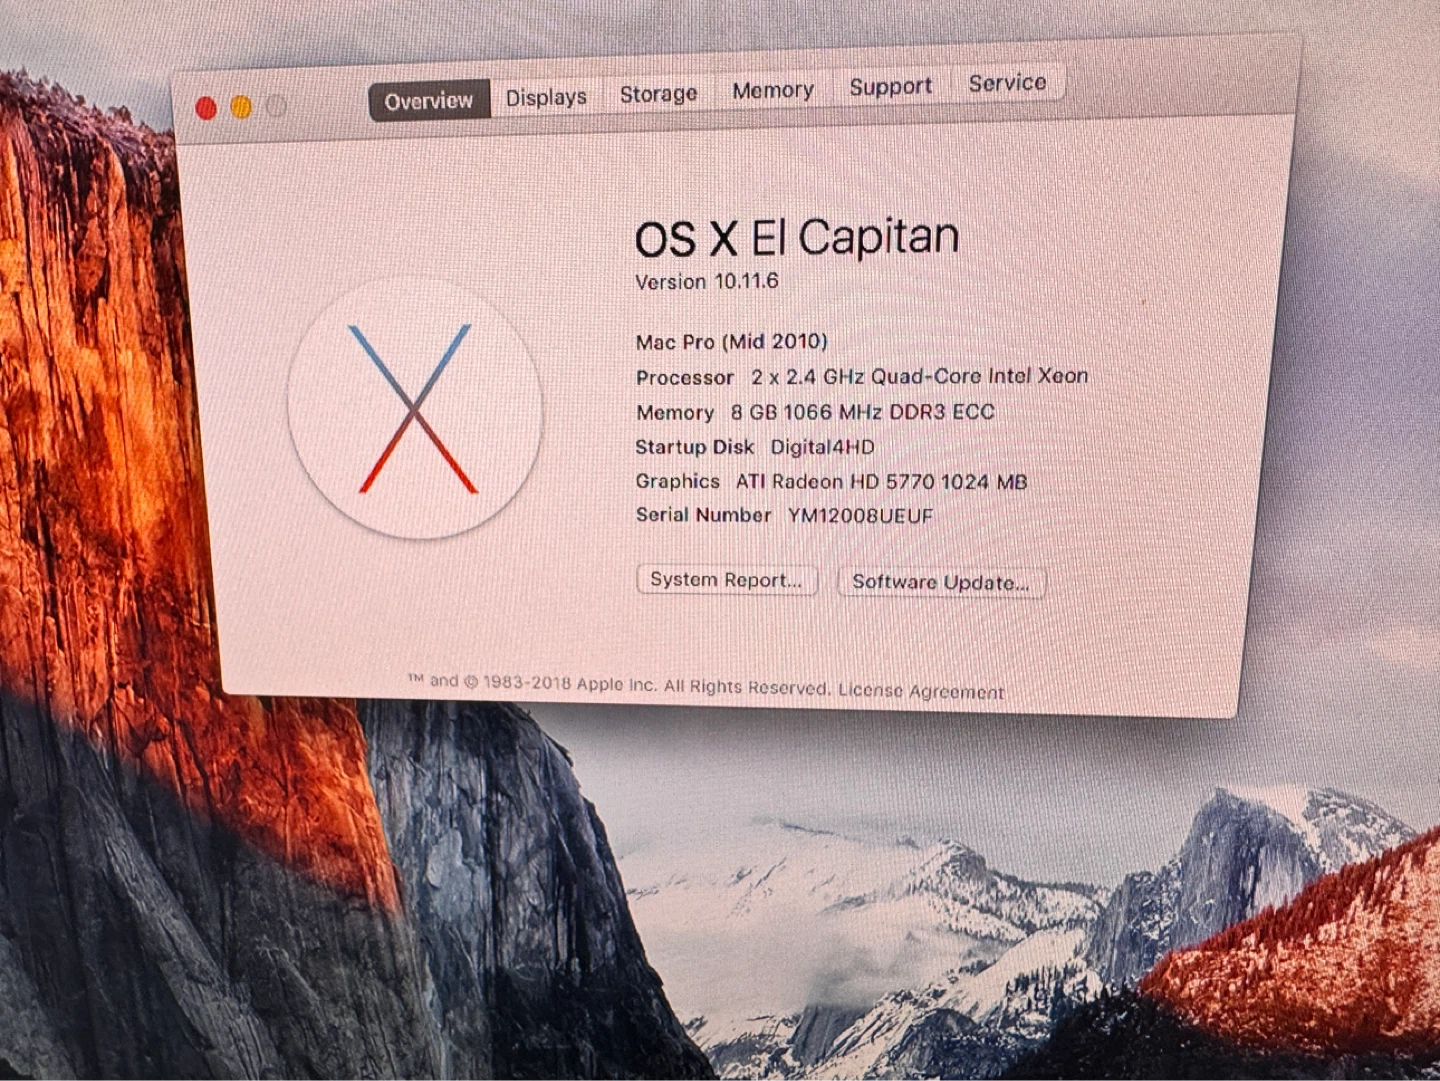Click the Mac Pro (Mid 2010) text
Screen dimensions: 1440x1081
[732, 341]
